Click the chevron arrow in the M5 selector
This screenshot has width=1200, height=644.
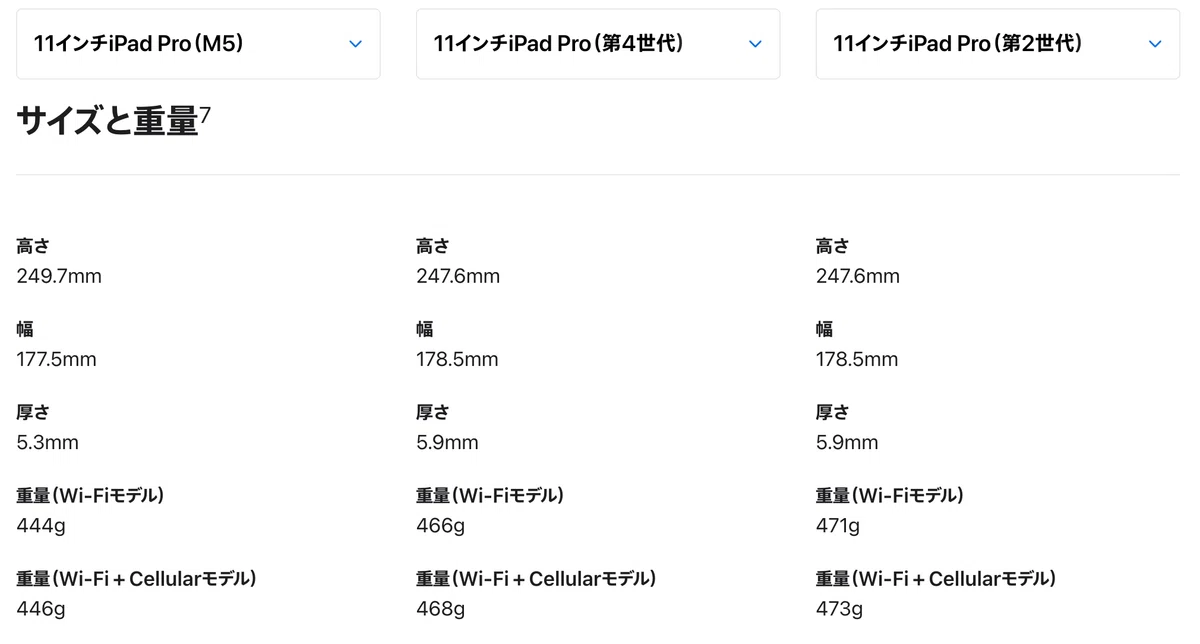coord(355,44)
